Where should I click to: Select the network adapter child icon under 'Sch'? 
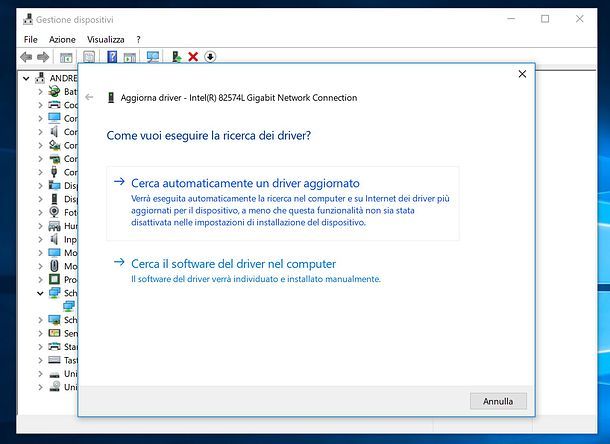(x=69, y=306)
